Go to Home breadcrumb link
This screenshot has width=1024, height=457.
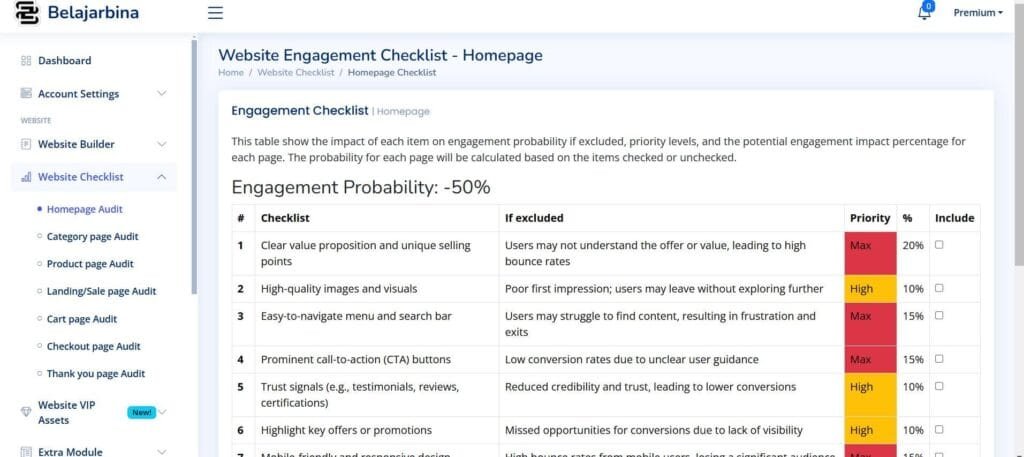coord(231,73)
